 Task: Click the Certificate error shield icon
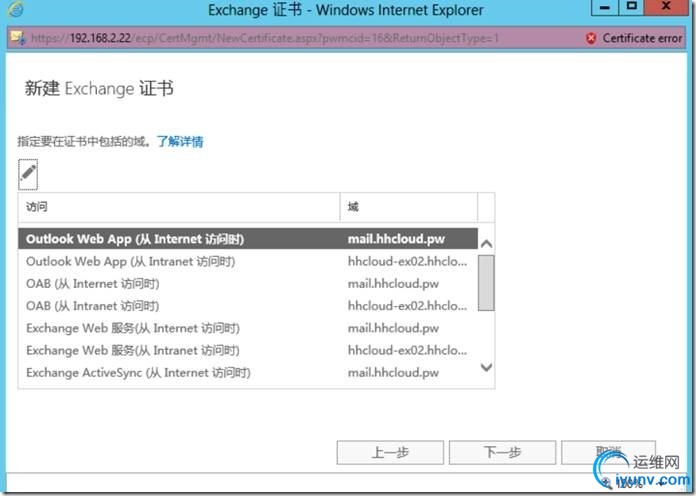[591, 39]
